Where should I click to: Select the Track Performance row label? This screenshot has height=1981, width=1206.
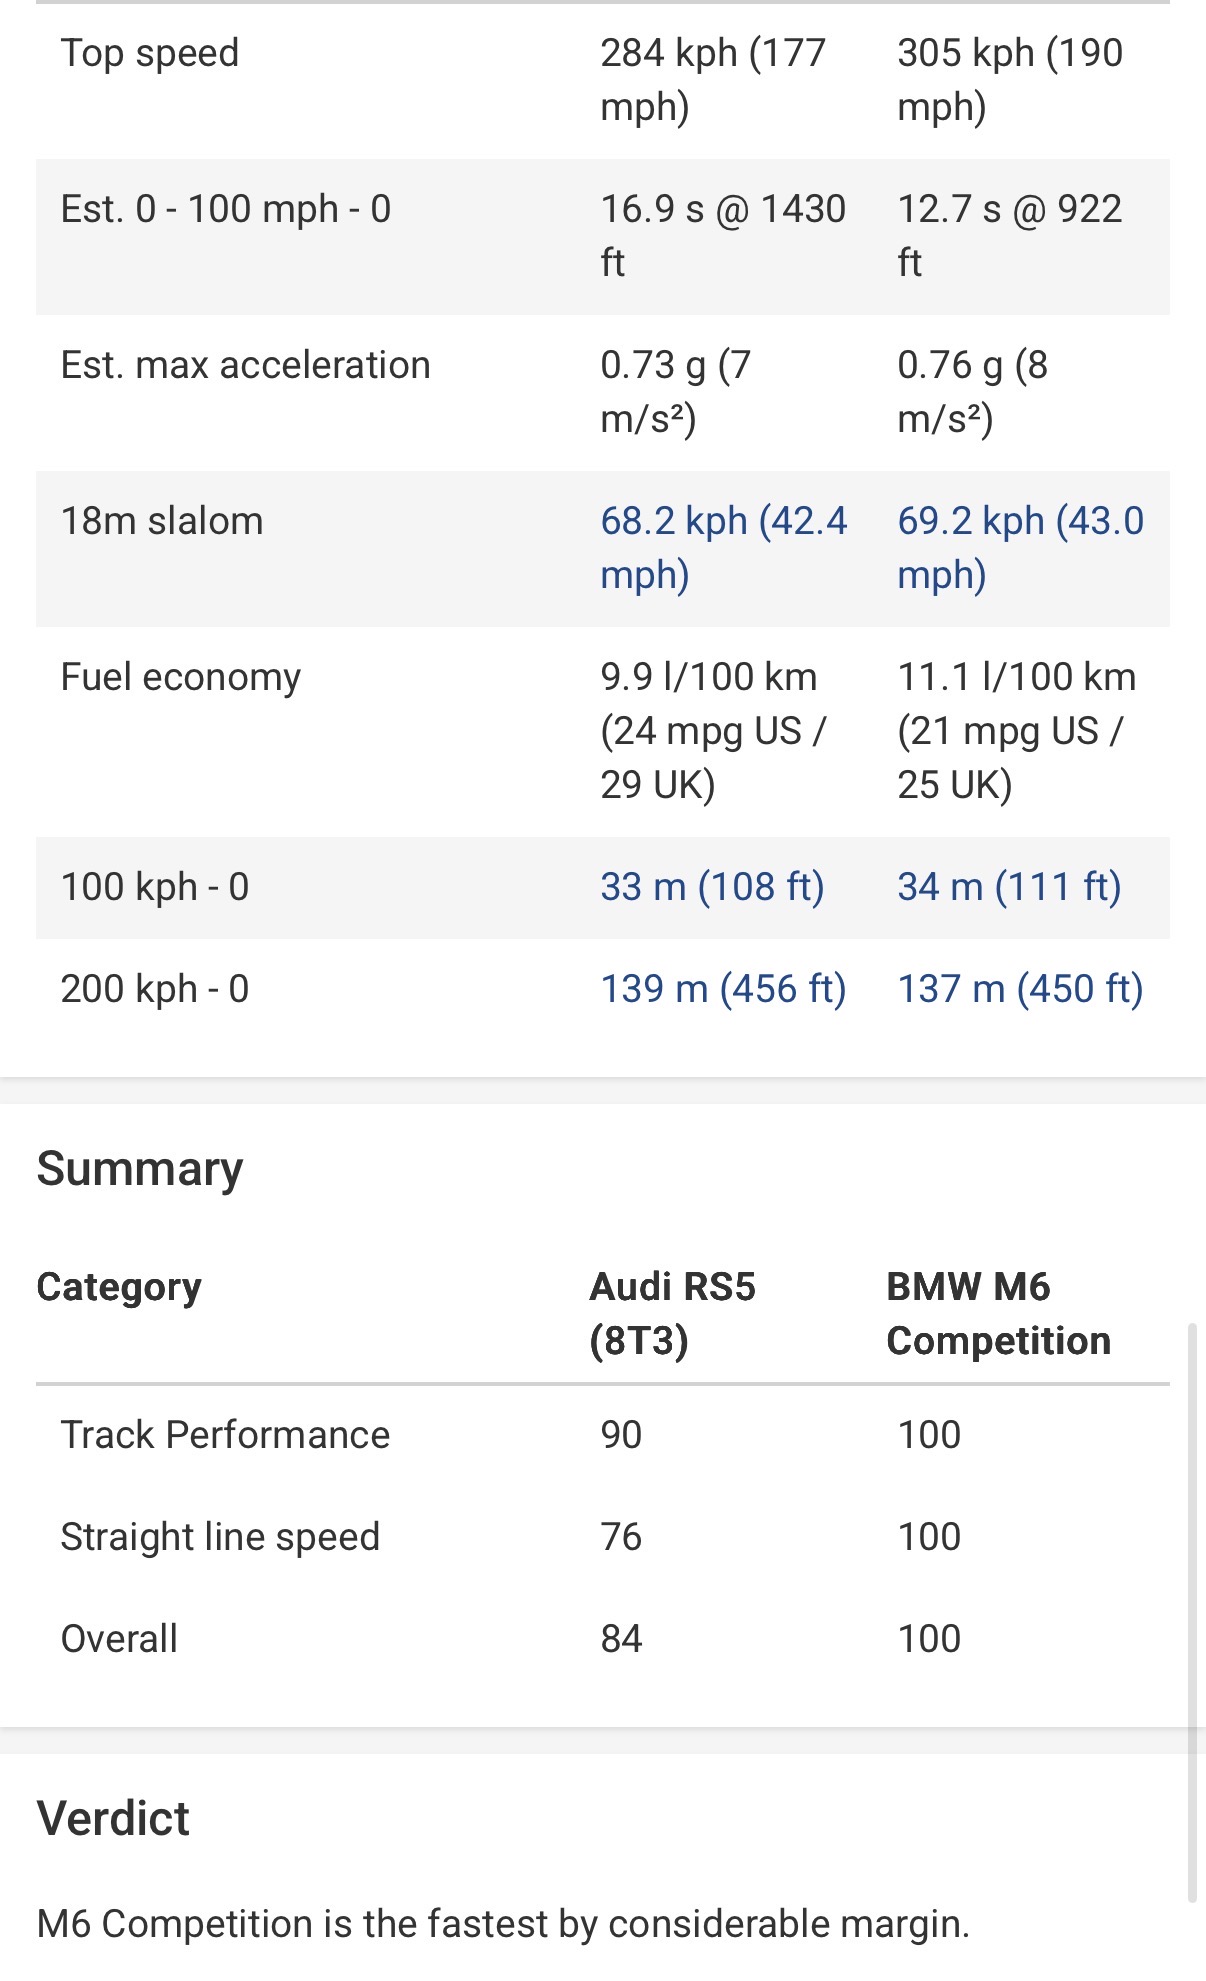pos(225,1435)
